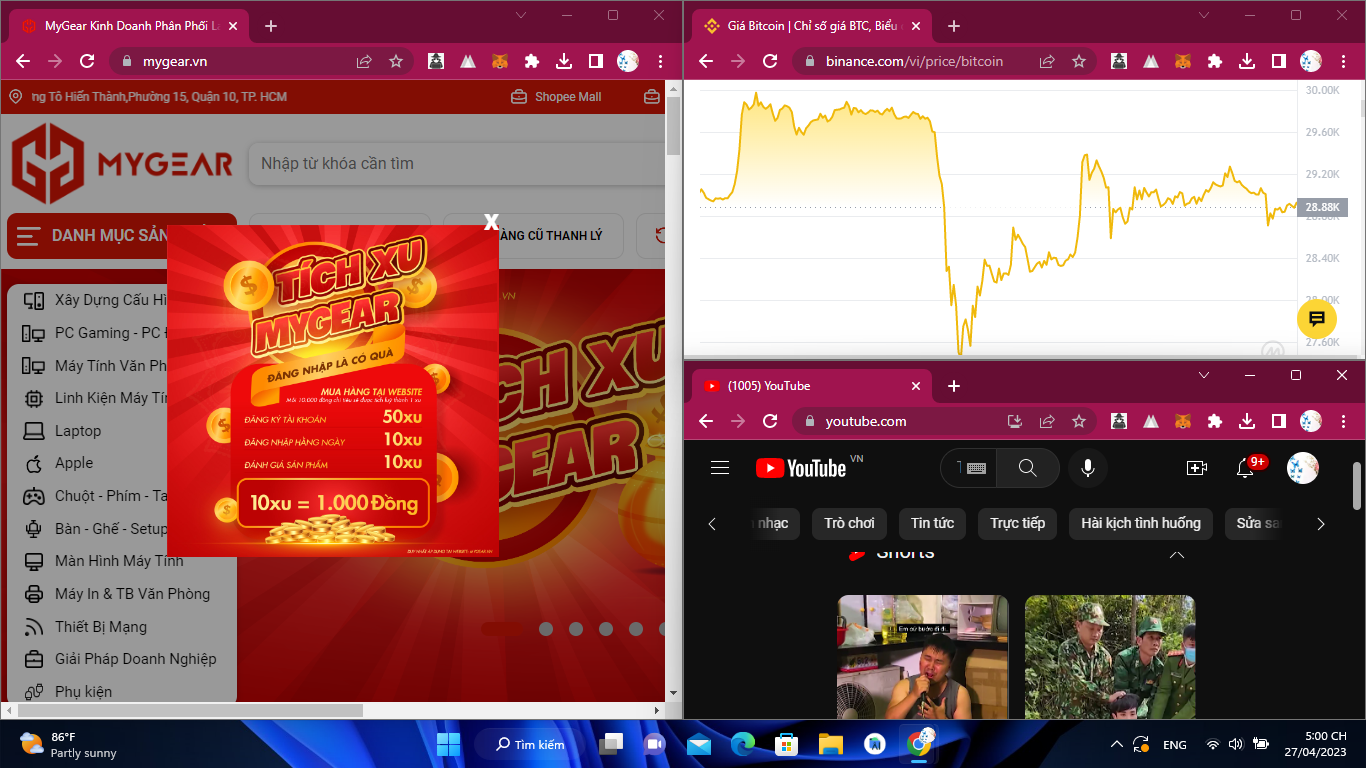Select the fourth banner carousel dot
This screenshot has height=768, width=1366.
[606, 629]
